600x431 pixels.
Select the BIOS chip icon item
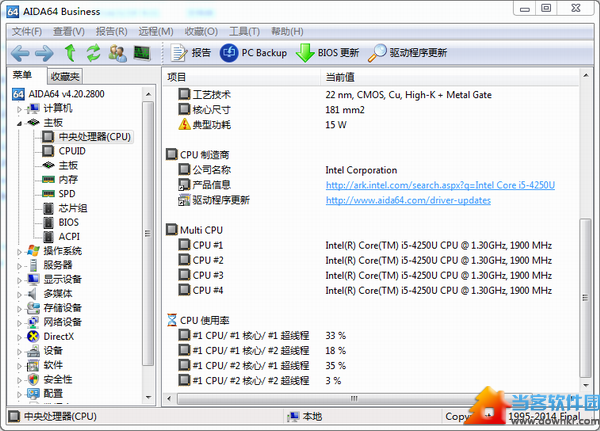pyautogui.click(x=48, y=222)
